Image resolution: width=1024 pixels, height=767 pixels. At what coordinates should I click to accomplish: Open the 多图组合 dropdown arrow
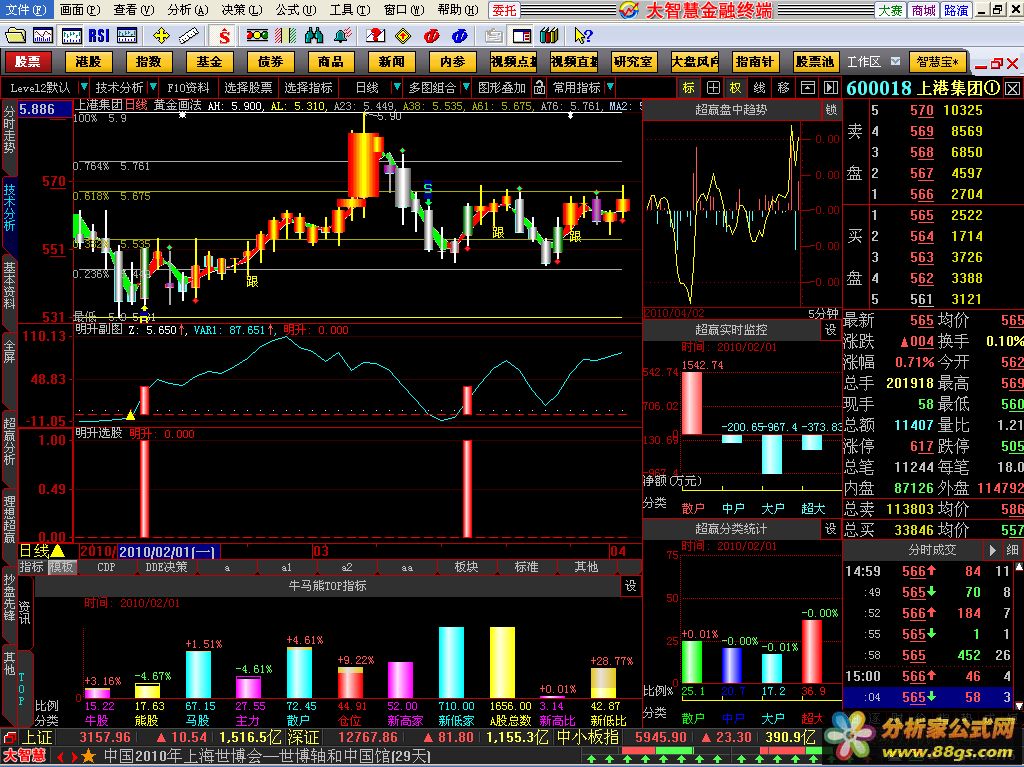tap(466, 87)
